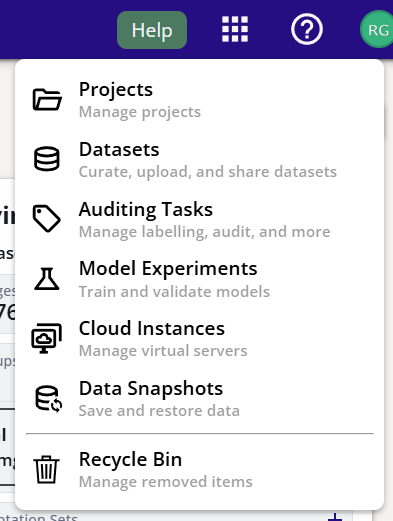Image resolution: width=393 pixels, height=521 pixels.
Task: Select Datasets from the menu
Action: pyautogui.click(x=199, y=159)
